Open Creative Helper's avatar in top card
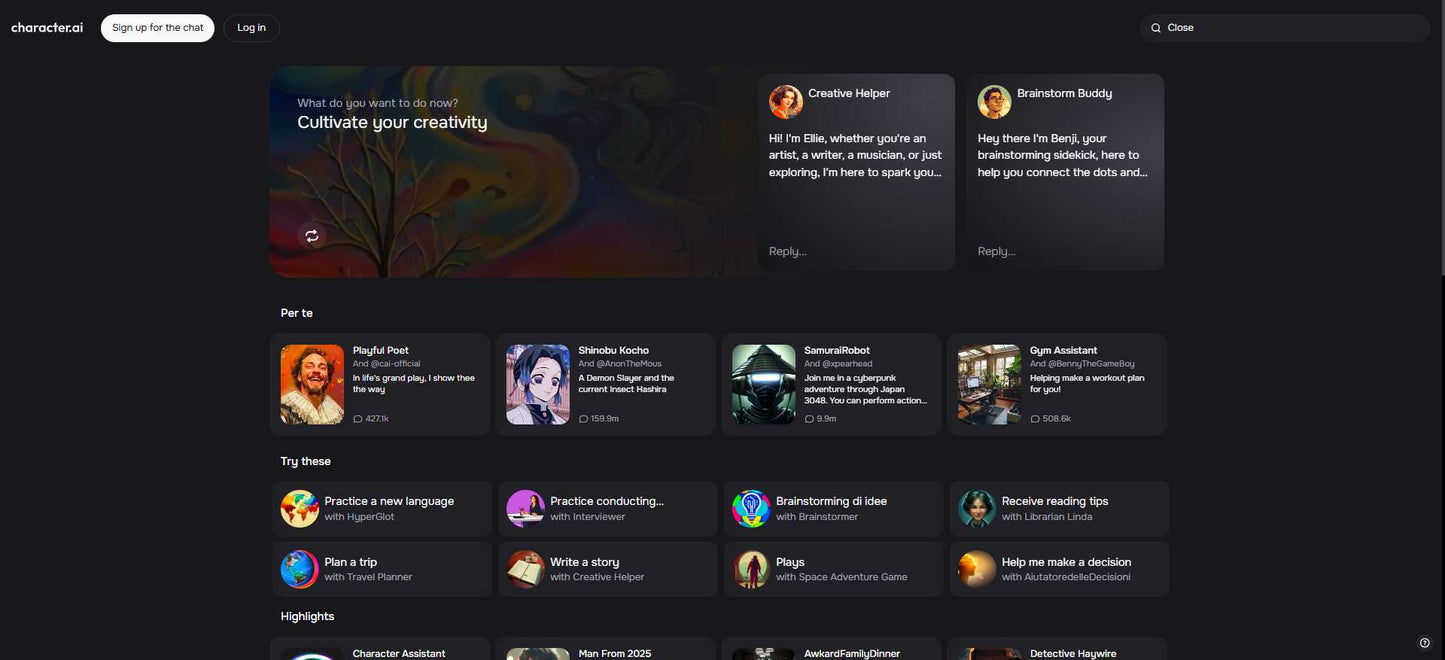This screenshot has width=1445, height=660. coord(786,102)
